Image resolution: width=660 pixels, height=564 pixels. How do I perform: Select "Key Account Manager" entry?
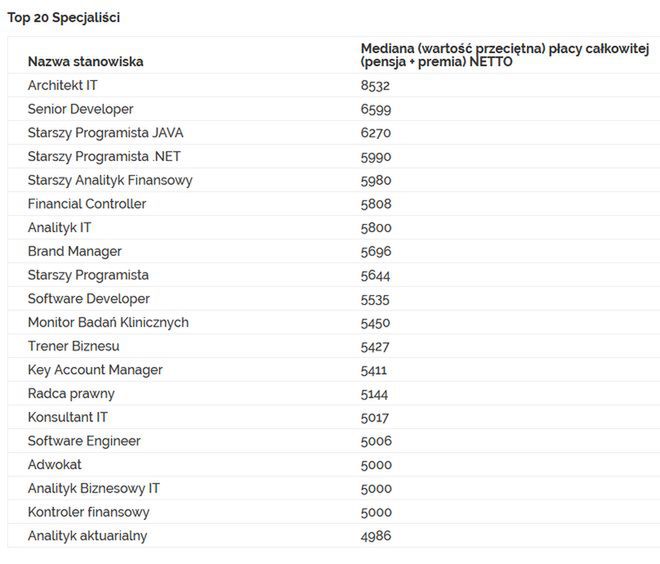95,370
